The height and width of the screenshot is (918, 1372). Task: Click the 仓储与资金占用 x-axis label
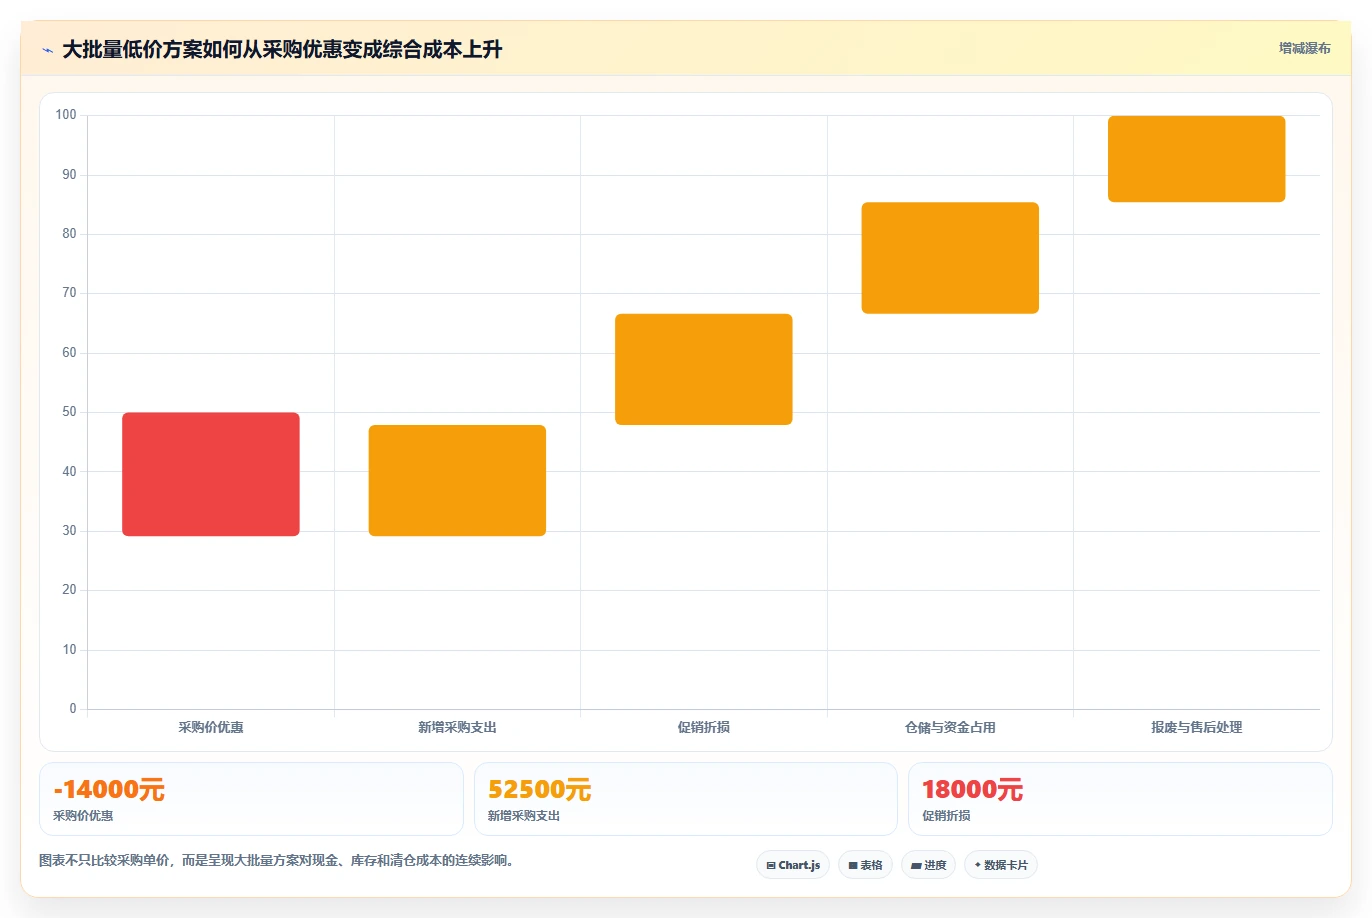click(x=950, y=727)
